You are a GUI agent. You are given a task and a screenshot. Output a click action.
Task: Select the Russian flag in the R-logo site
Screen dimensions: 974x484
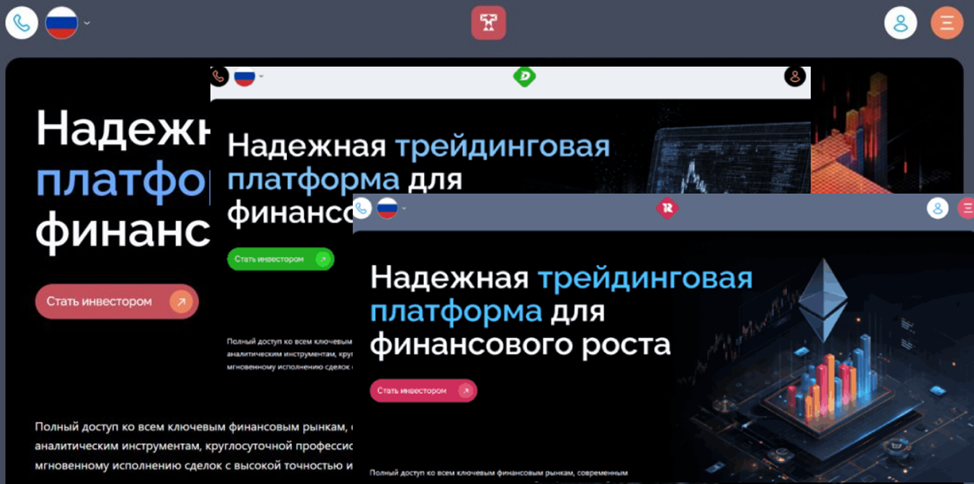387,208
